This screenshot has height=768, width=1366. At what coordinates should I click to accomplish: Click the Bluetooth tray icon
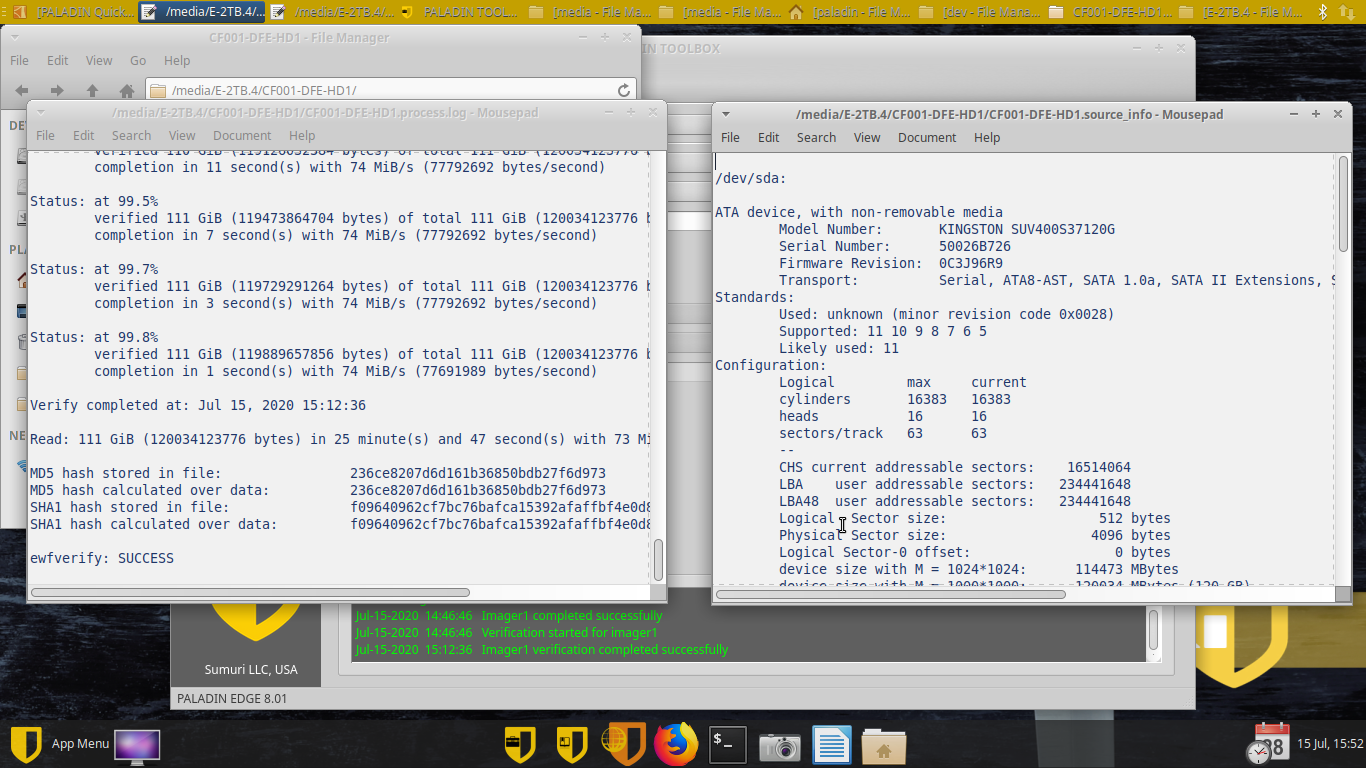coord(1322,12)
